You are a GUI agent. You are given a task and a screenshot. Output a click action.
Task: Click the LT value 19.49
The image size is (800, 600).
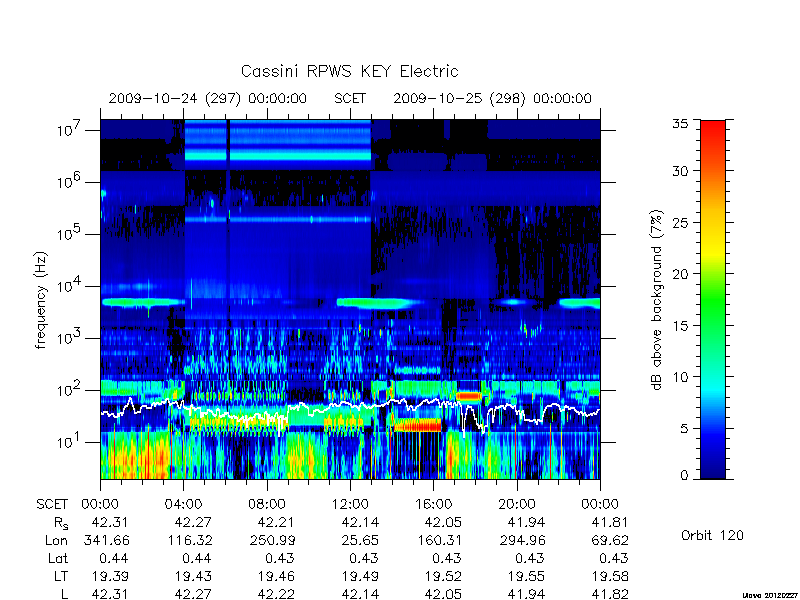click(x=360, y=576)
